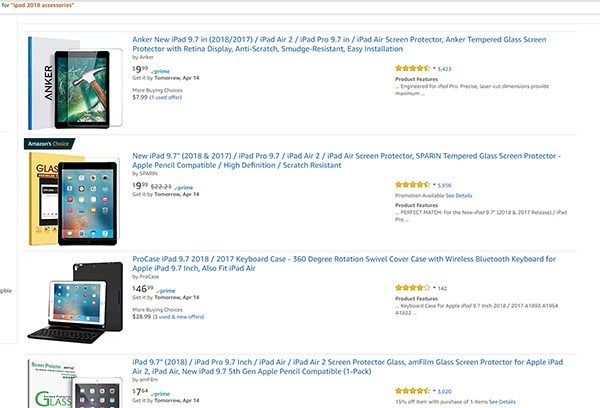The image size is (600, 408).
Task: Click the SPARIN product star rating
Action: (412, 184)
